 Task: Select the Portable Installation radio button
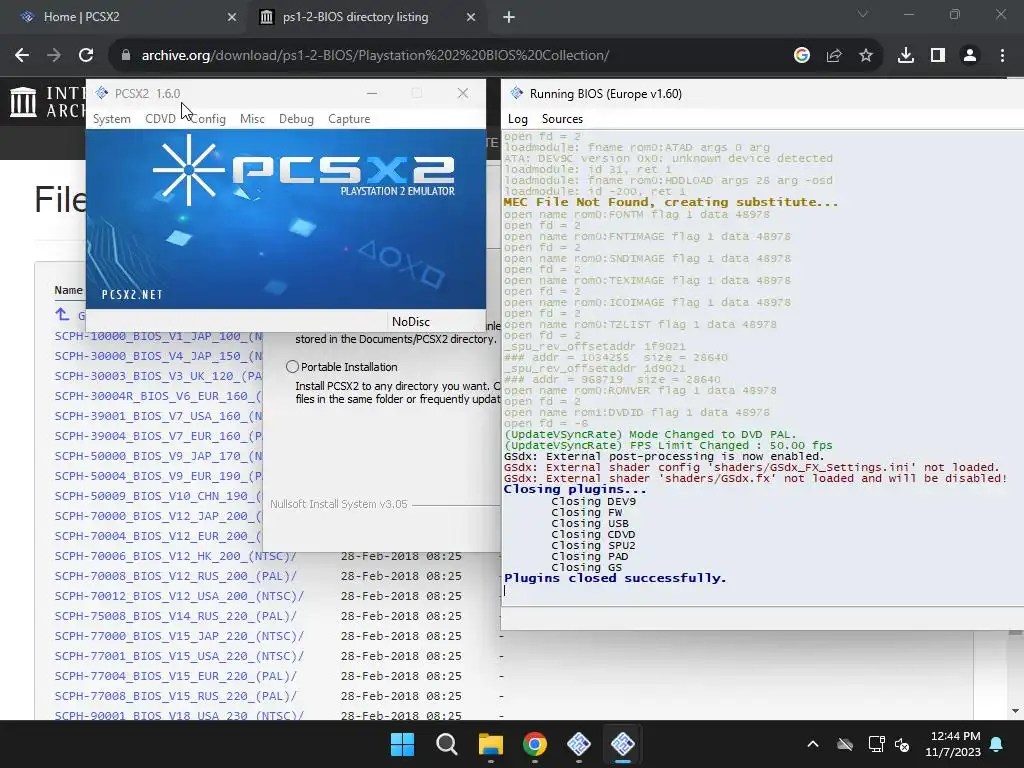click(x=293, y=367)
